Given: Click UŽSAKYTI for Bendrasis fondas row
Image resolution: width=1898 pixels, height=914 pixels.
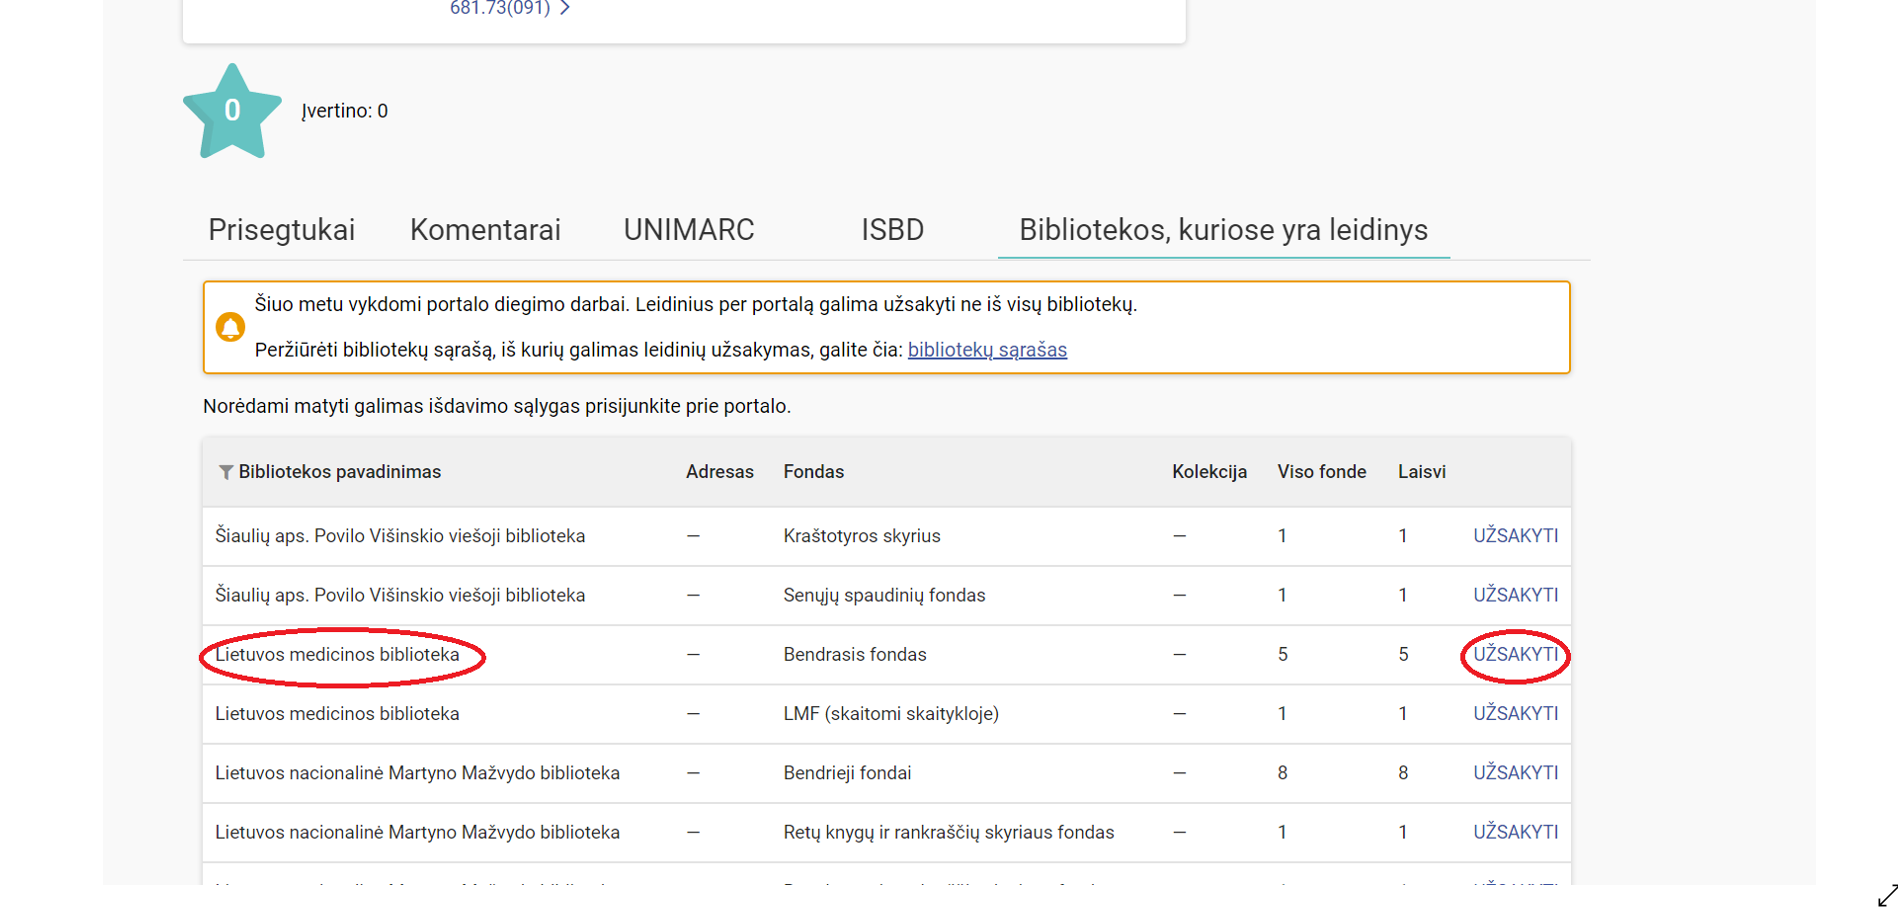Looking at the screenshot, I should tap(1514, 654).
